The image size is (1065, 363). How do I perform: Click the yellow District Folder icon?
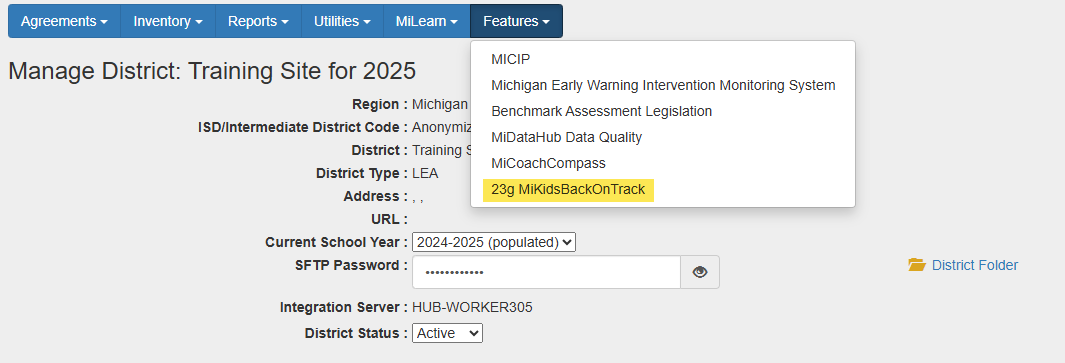point(917,264)
